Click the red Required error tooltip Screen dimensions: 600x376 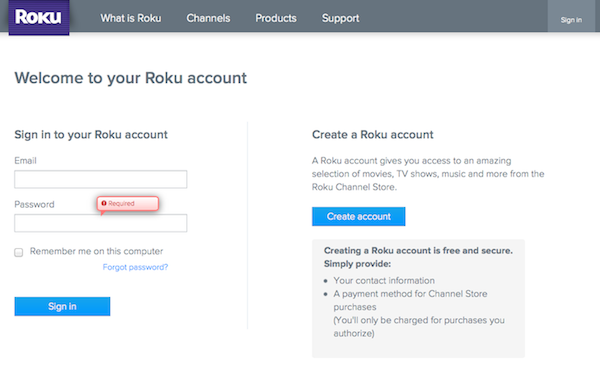(127, 203)
